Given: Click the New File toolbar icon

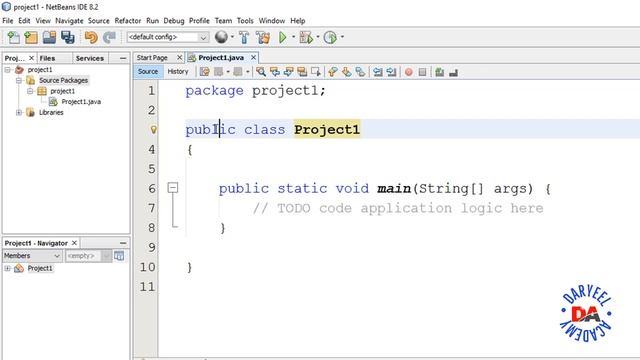Looking at the screenshot, I should 13,37.
